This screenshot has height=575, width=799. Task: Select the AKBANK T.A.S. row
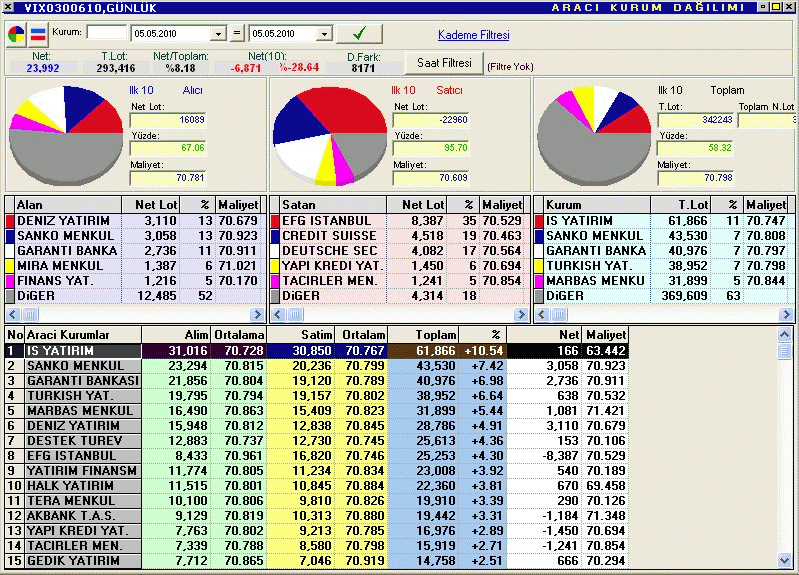tap(316, 516)
